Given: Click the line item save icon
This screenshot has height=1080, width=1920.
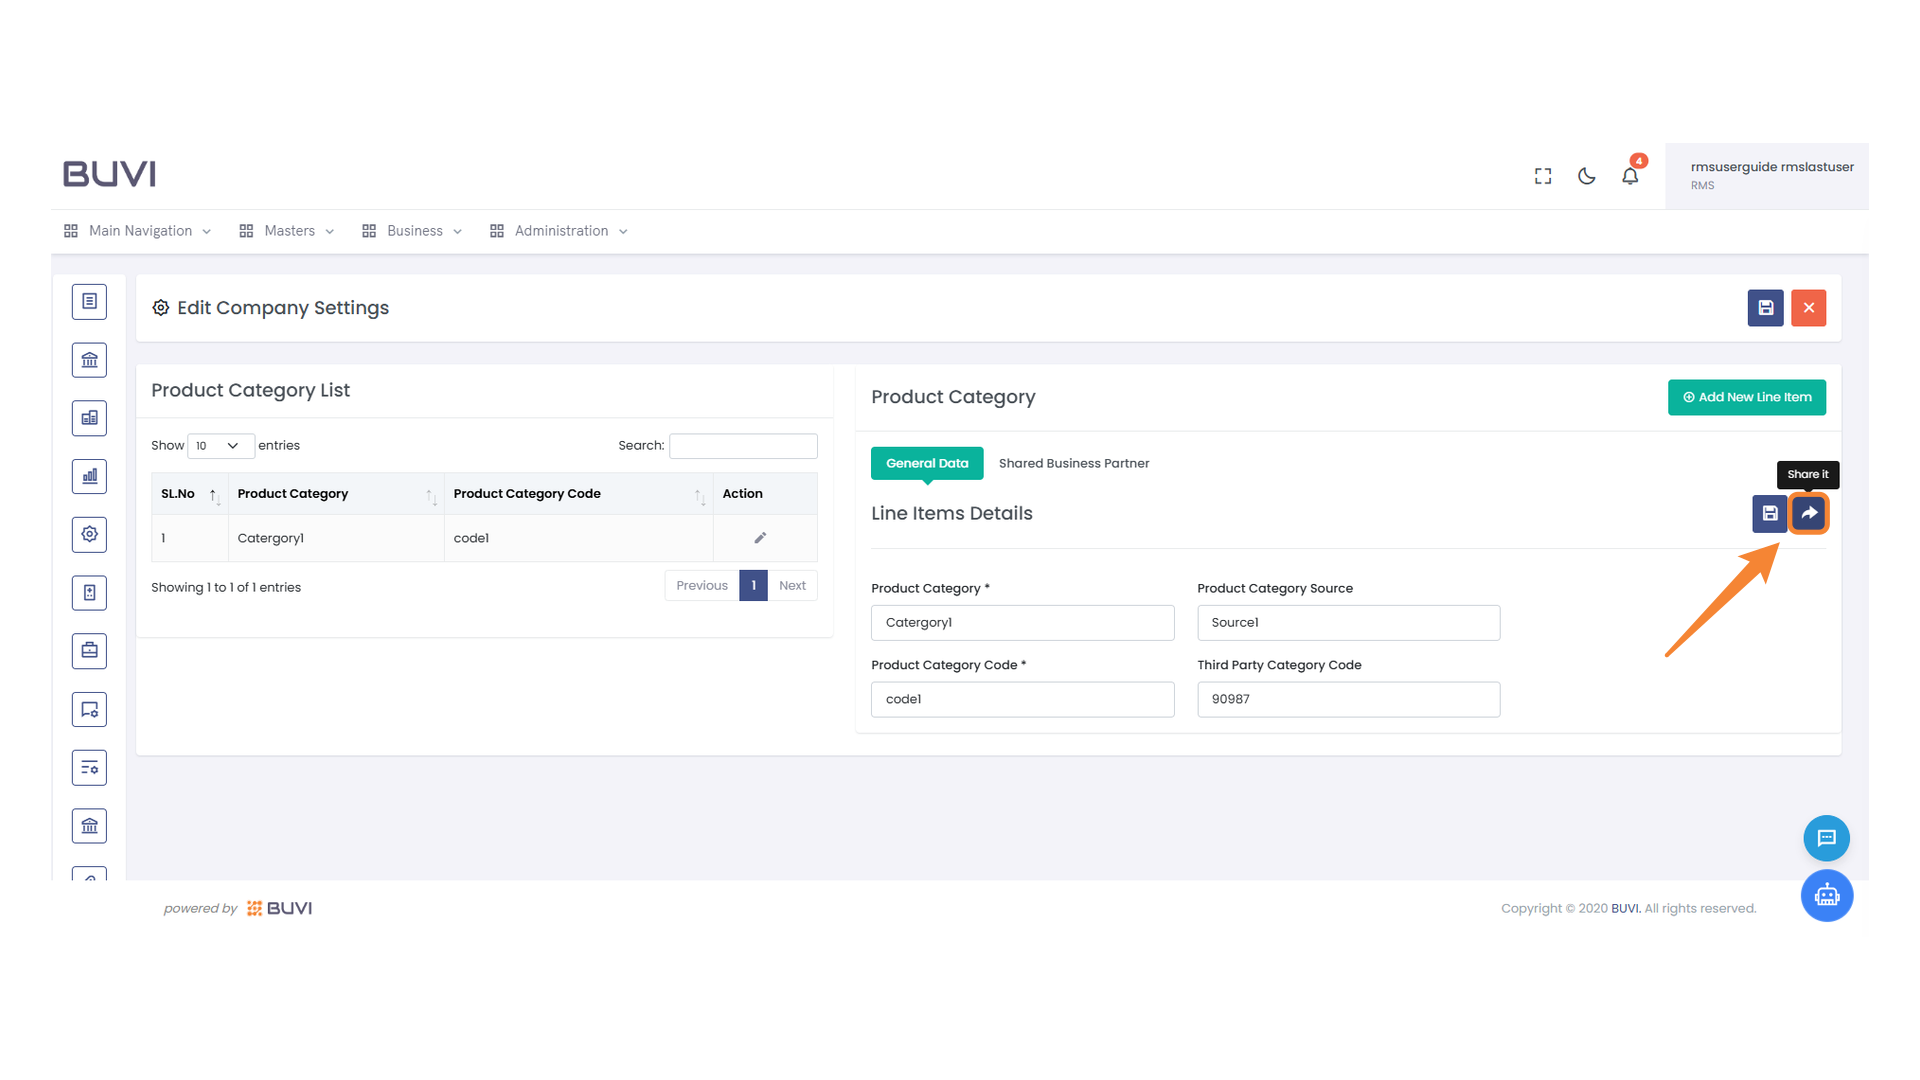Looking at the screenshot, I should [1769, 513].
